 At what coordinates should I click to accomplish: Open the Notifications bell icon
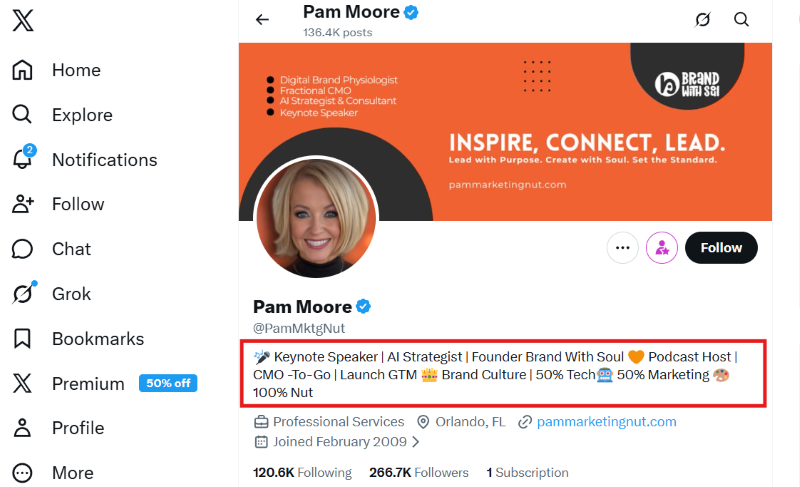(x=22, y=159)
